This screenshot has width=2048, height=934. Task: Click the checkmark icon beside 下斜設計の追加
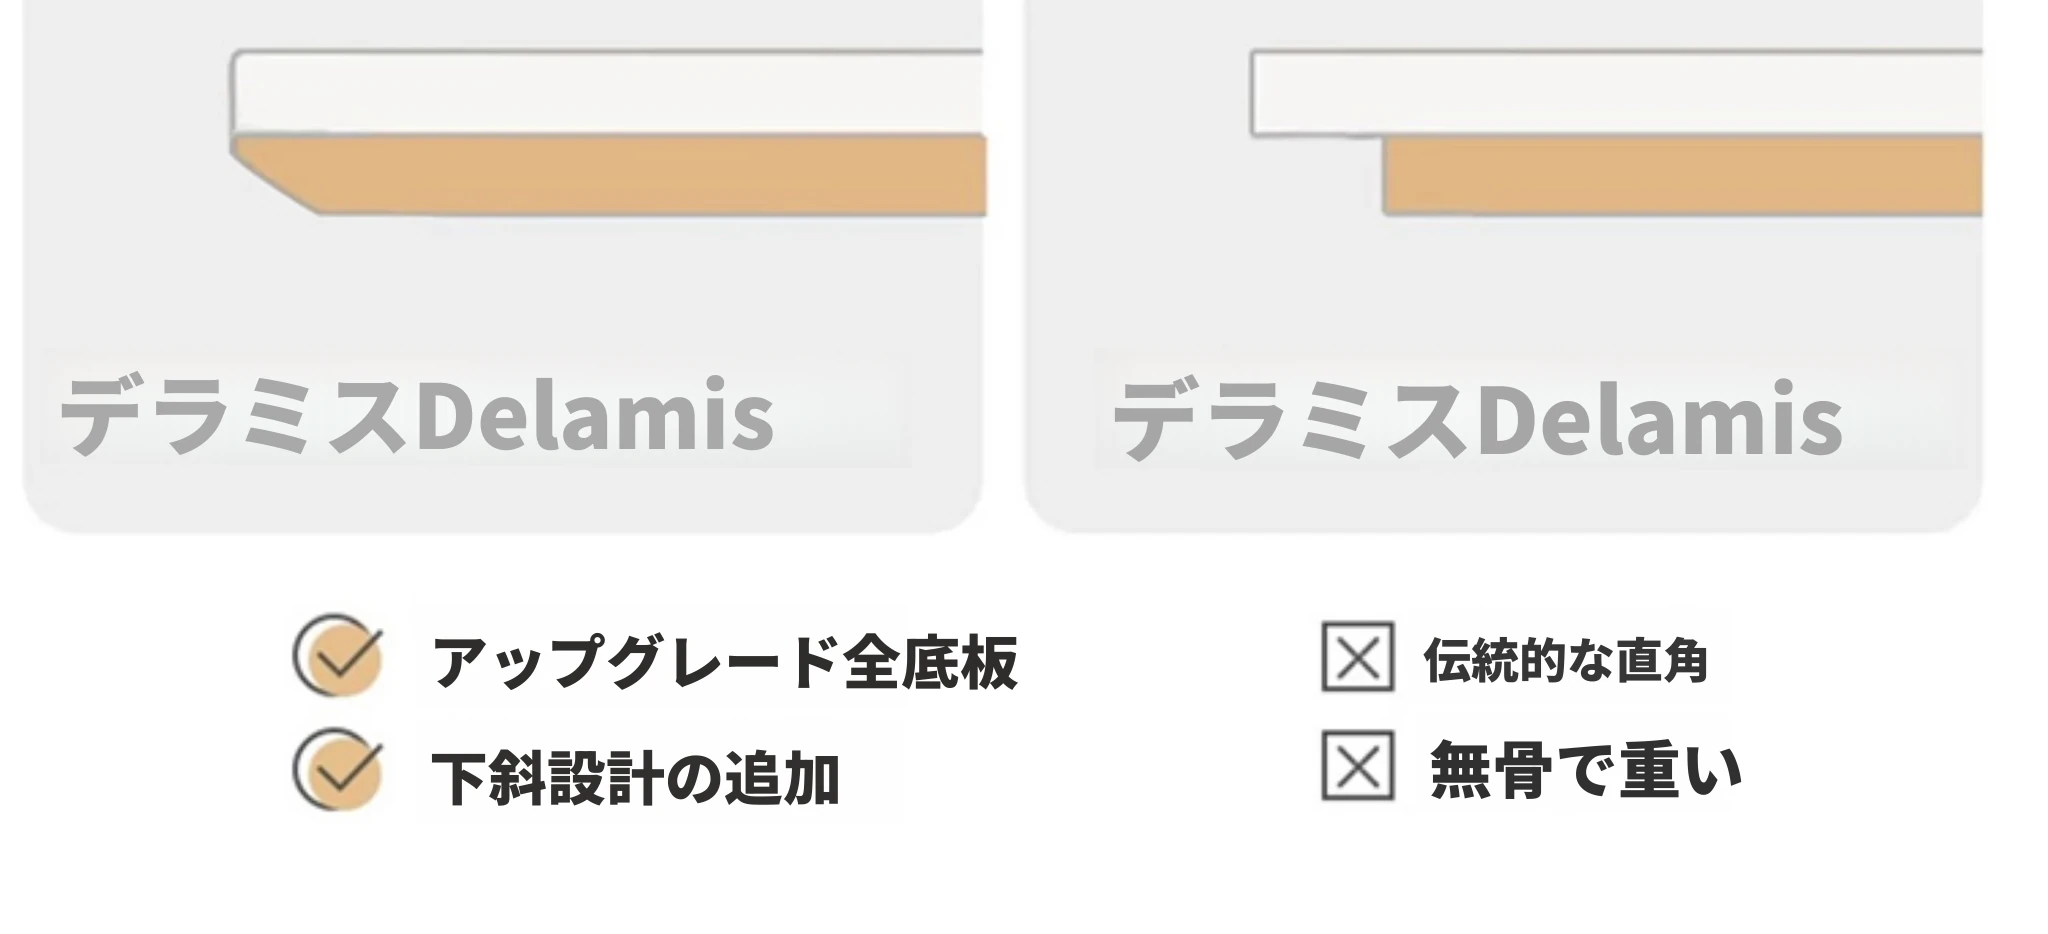pos(338,769)
